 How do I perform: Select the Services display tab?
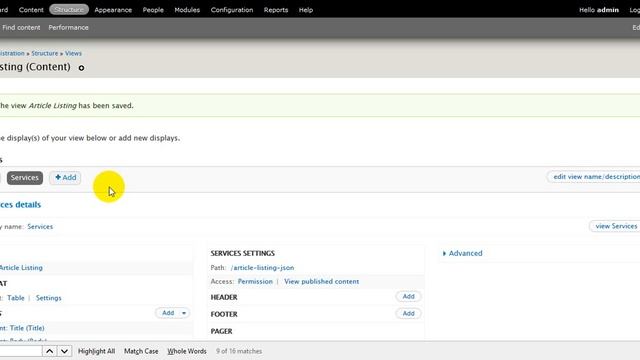pos(24,178)
